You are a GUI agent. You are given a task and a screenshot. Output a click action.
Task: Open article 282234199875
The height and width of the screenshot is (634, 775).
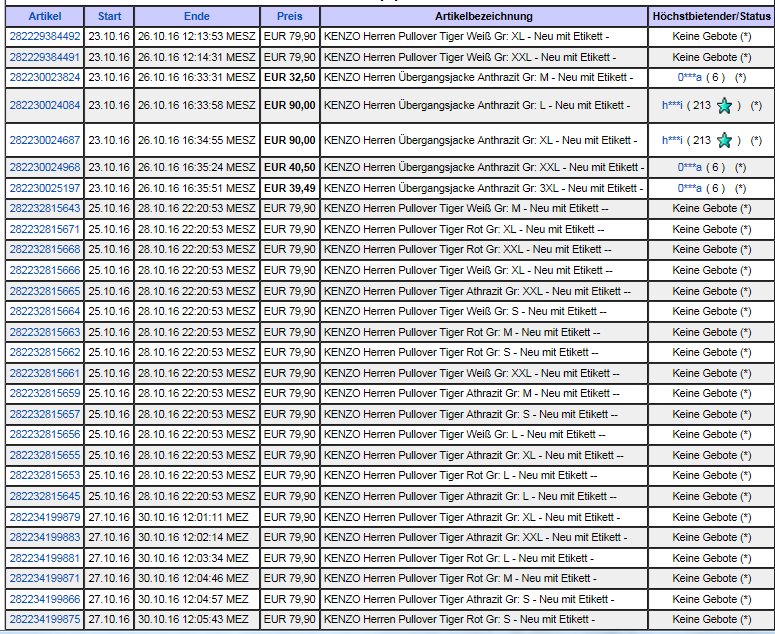(x=44, y=619)
